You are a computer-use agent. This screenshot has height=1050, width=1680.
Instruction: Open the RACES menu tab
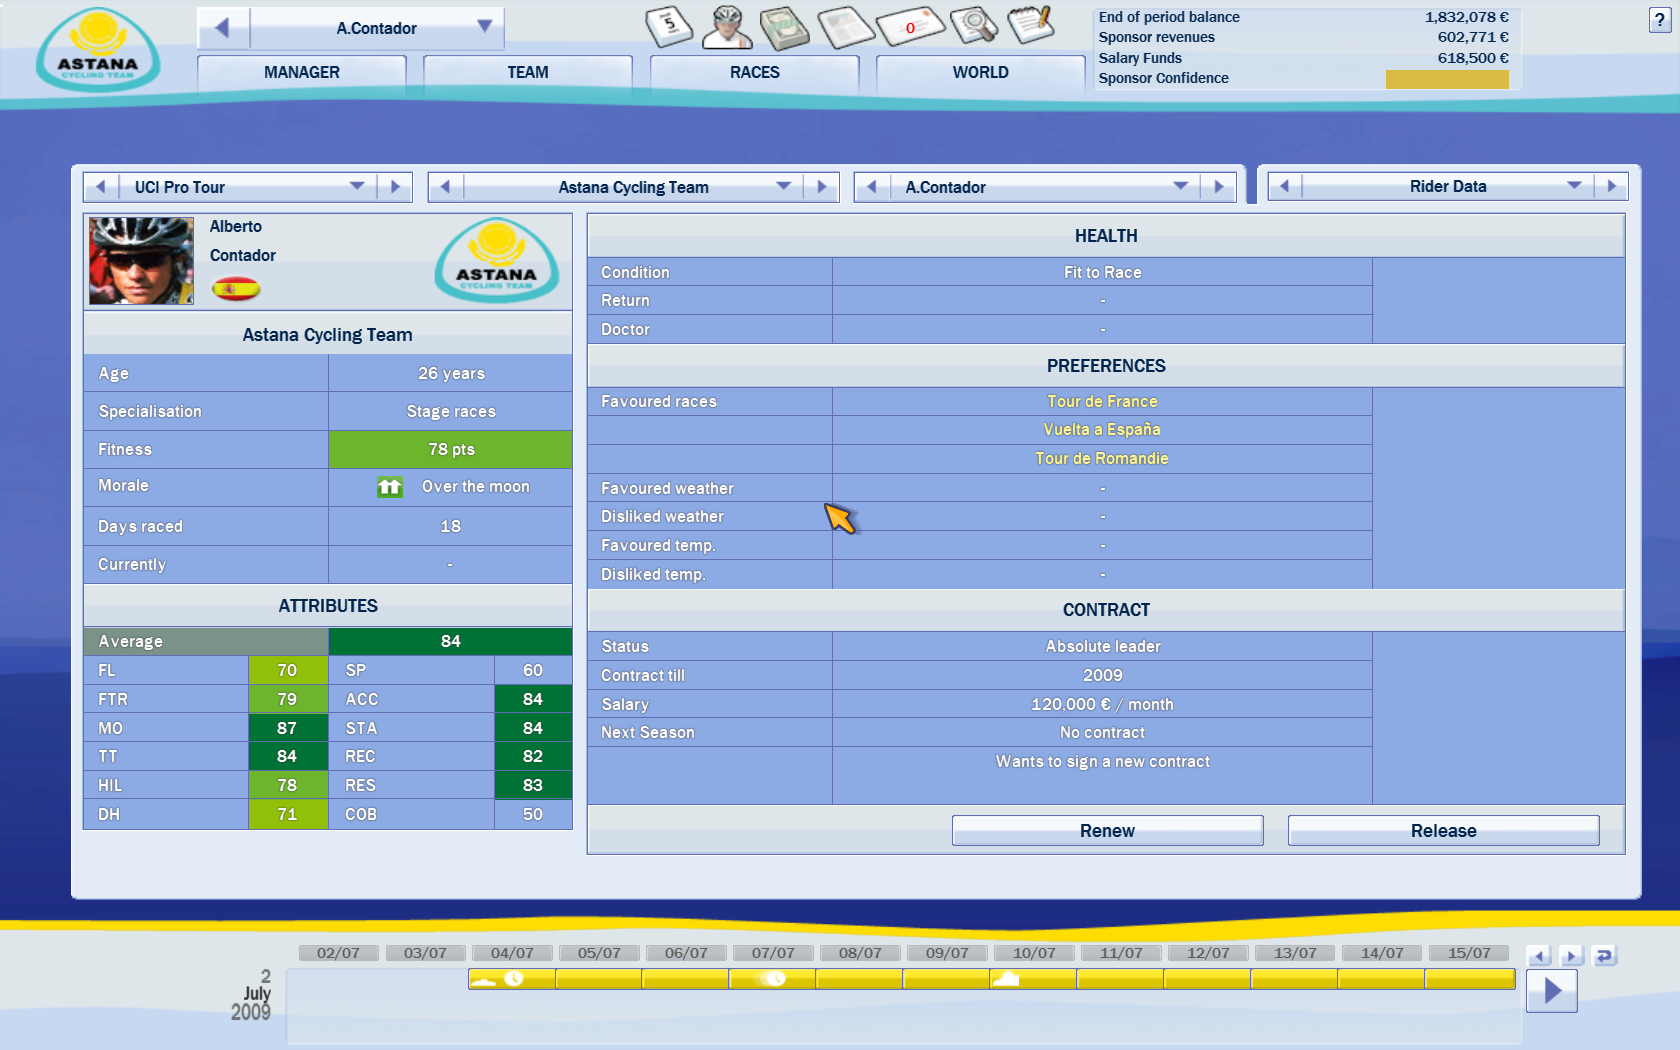click(754, 72)
